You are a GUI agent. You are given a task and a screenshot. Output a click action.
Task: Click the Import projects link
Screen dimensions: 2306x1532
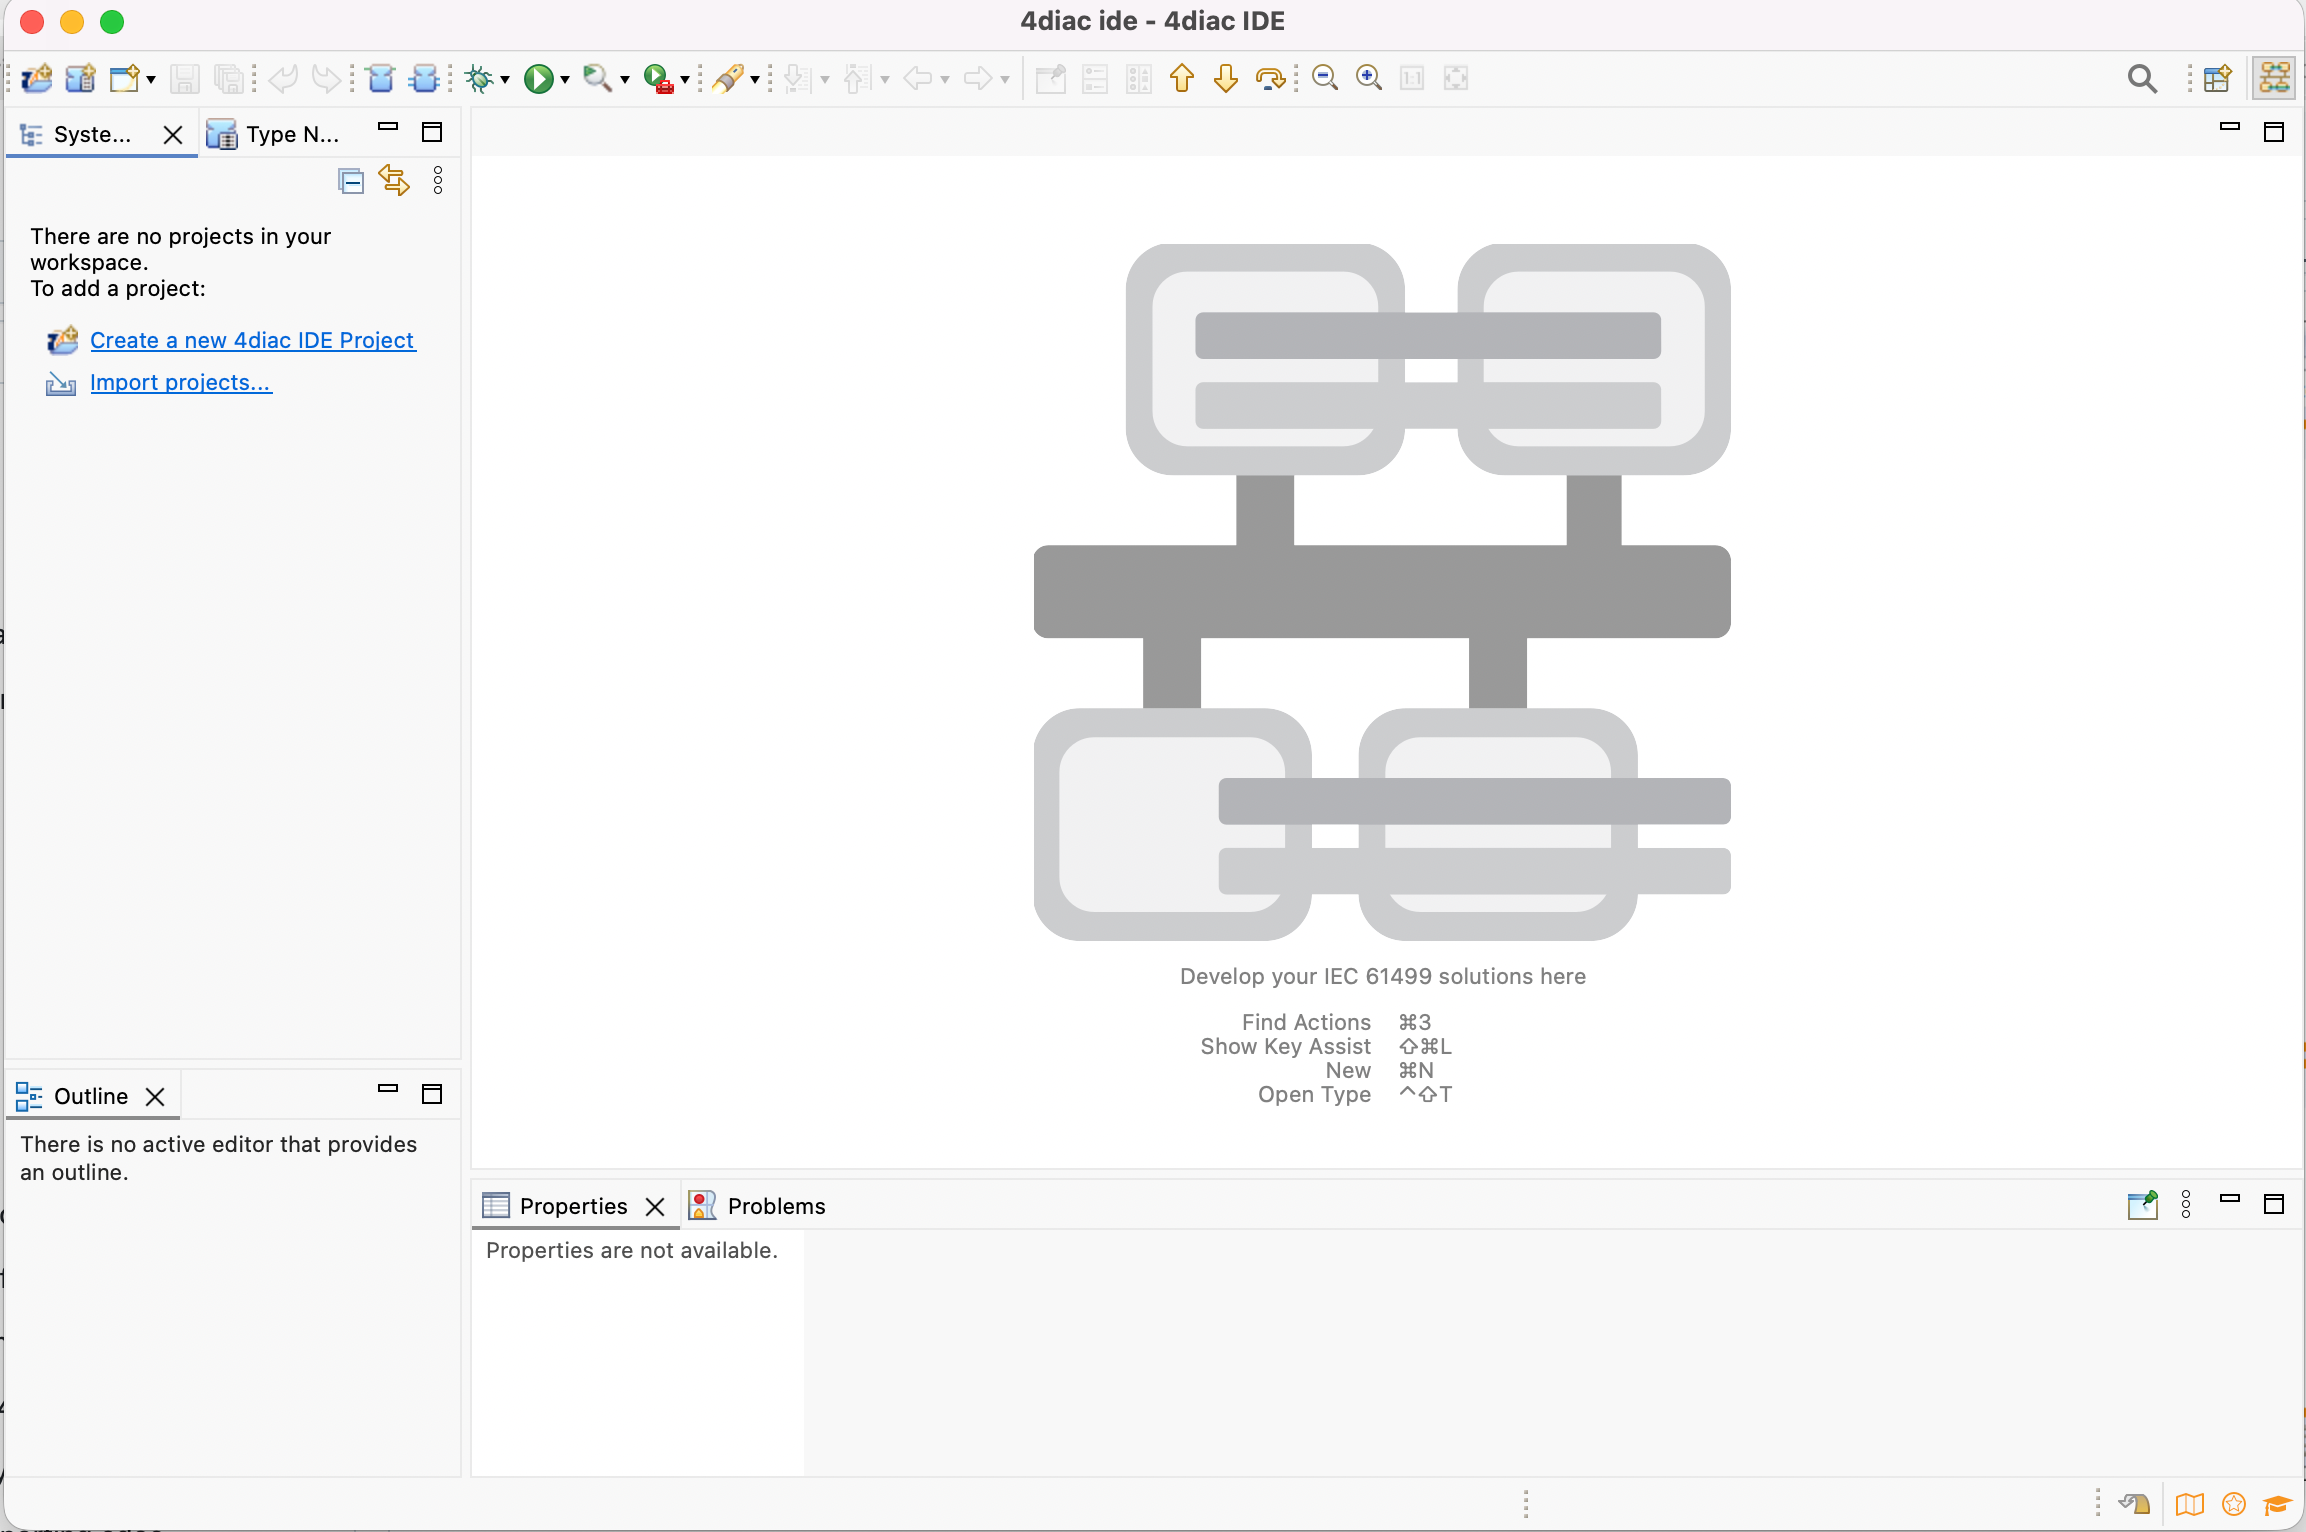(x=180, y=382)
